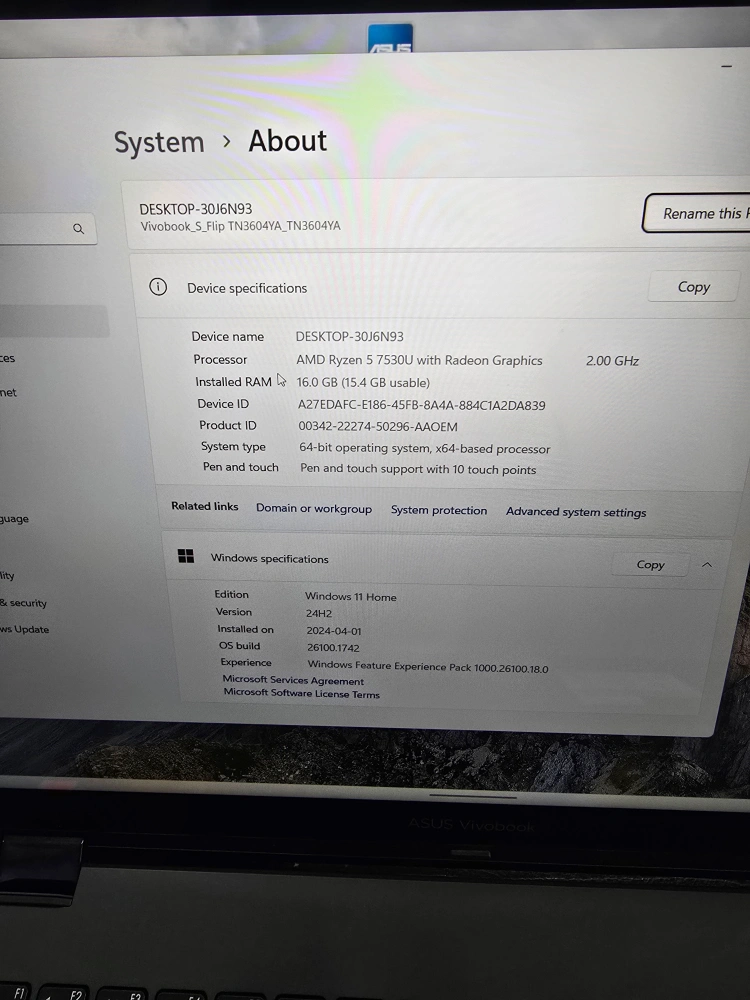The image size is (750, 1000).
Task: Open Privacy & security sidebar item
Action: pyautogui.click(x=23, y=603)
